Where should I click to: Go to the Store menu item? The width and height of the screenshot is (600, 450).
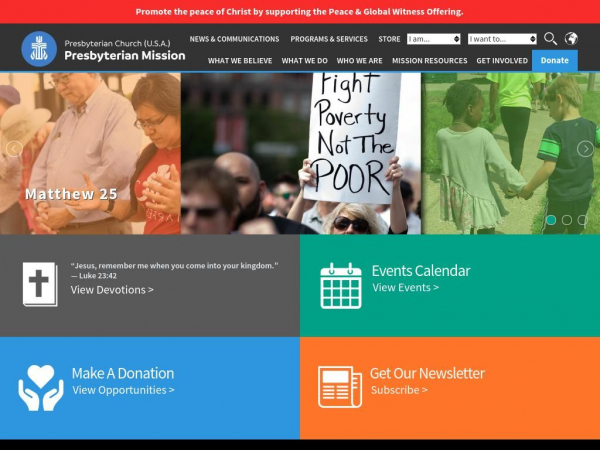[389, 39]
